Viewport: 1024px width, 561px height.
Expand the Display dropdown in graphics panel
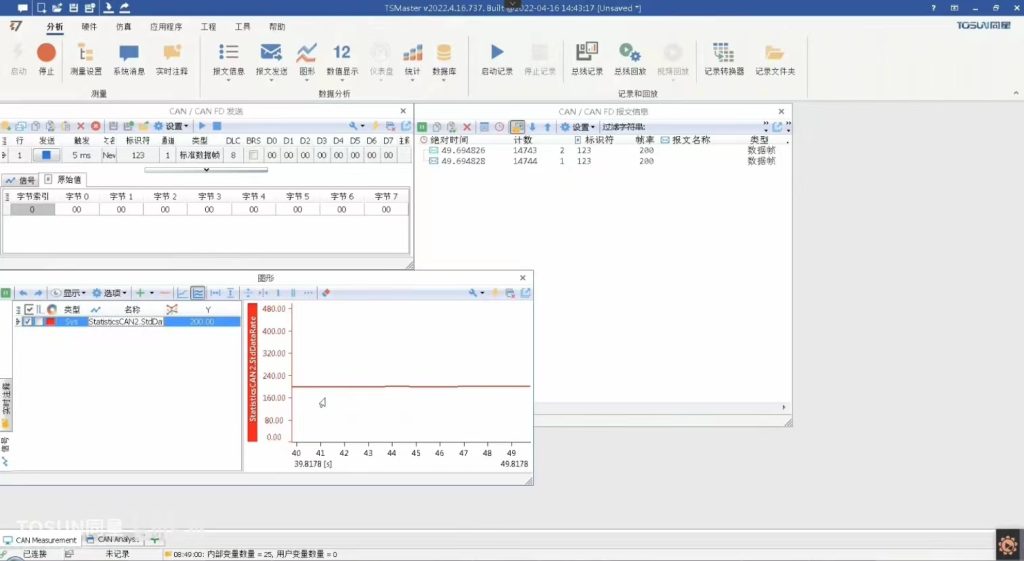pos(68,293)
